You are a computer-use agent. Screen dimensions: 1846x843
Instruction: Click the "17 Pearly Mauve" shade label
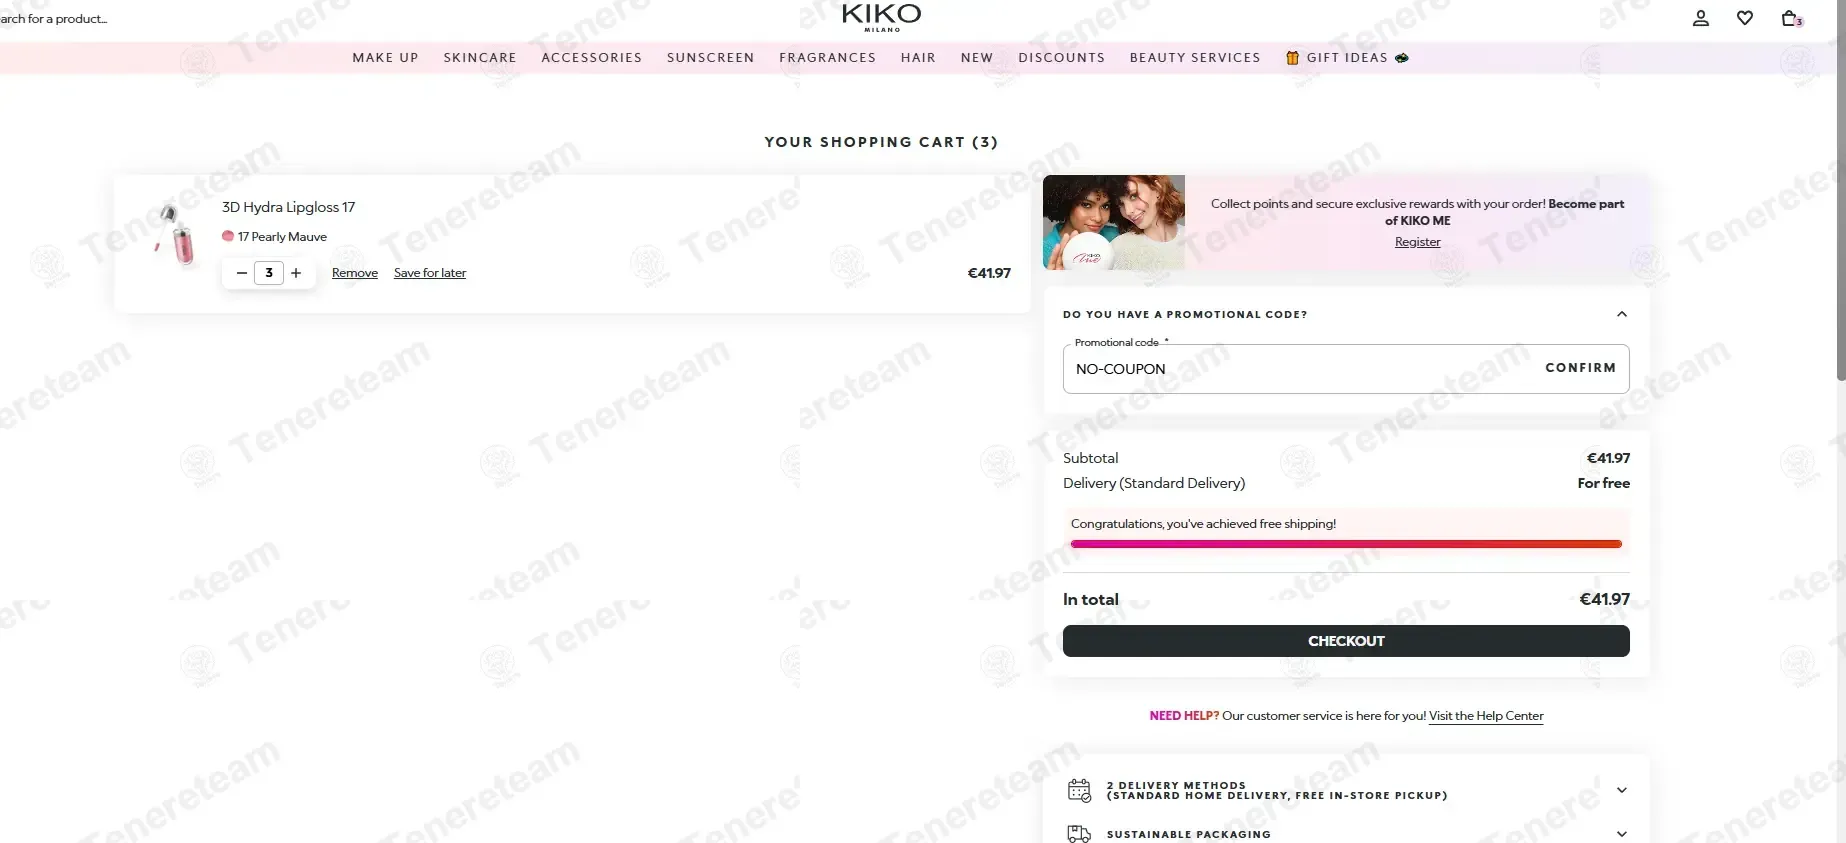tap(282, 237)
